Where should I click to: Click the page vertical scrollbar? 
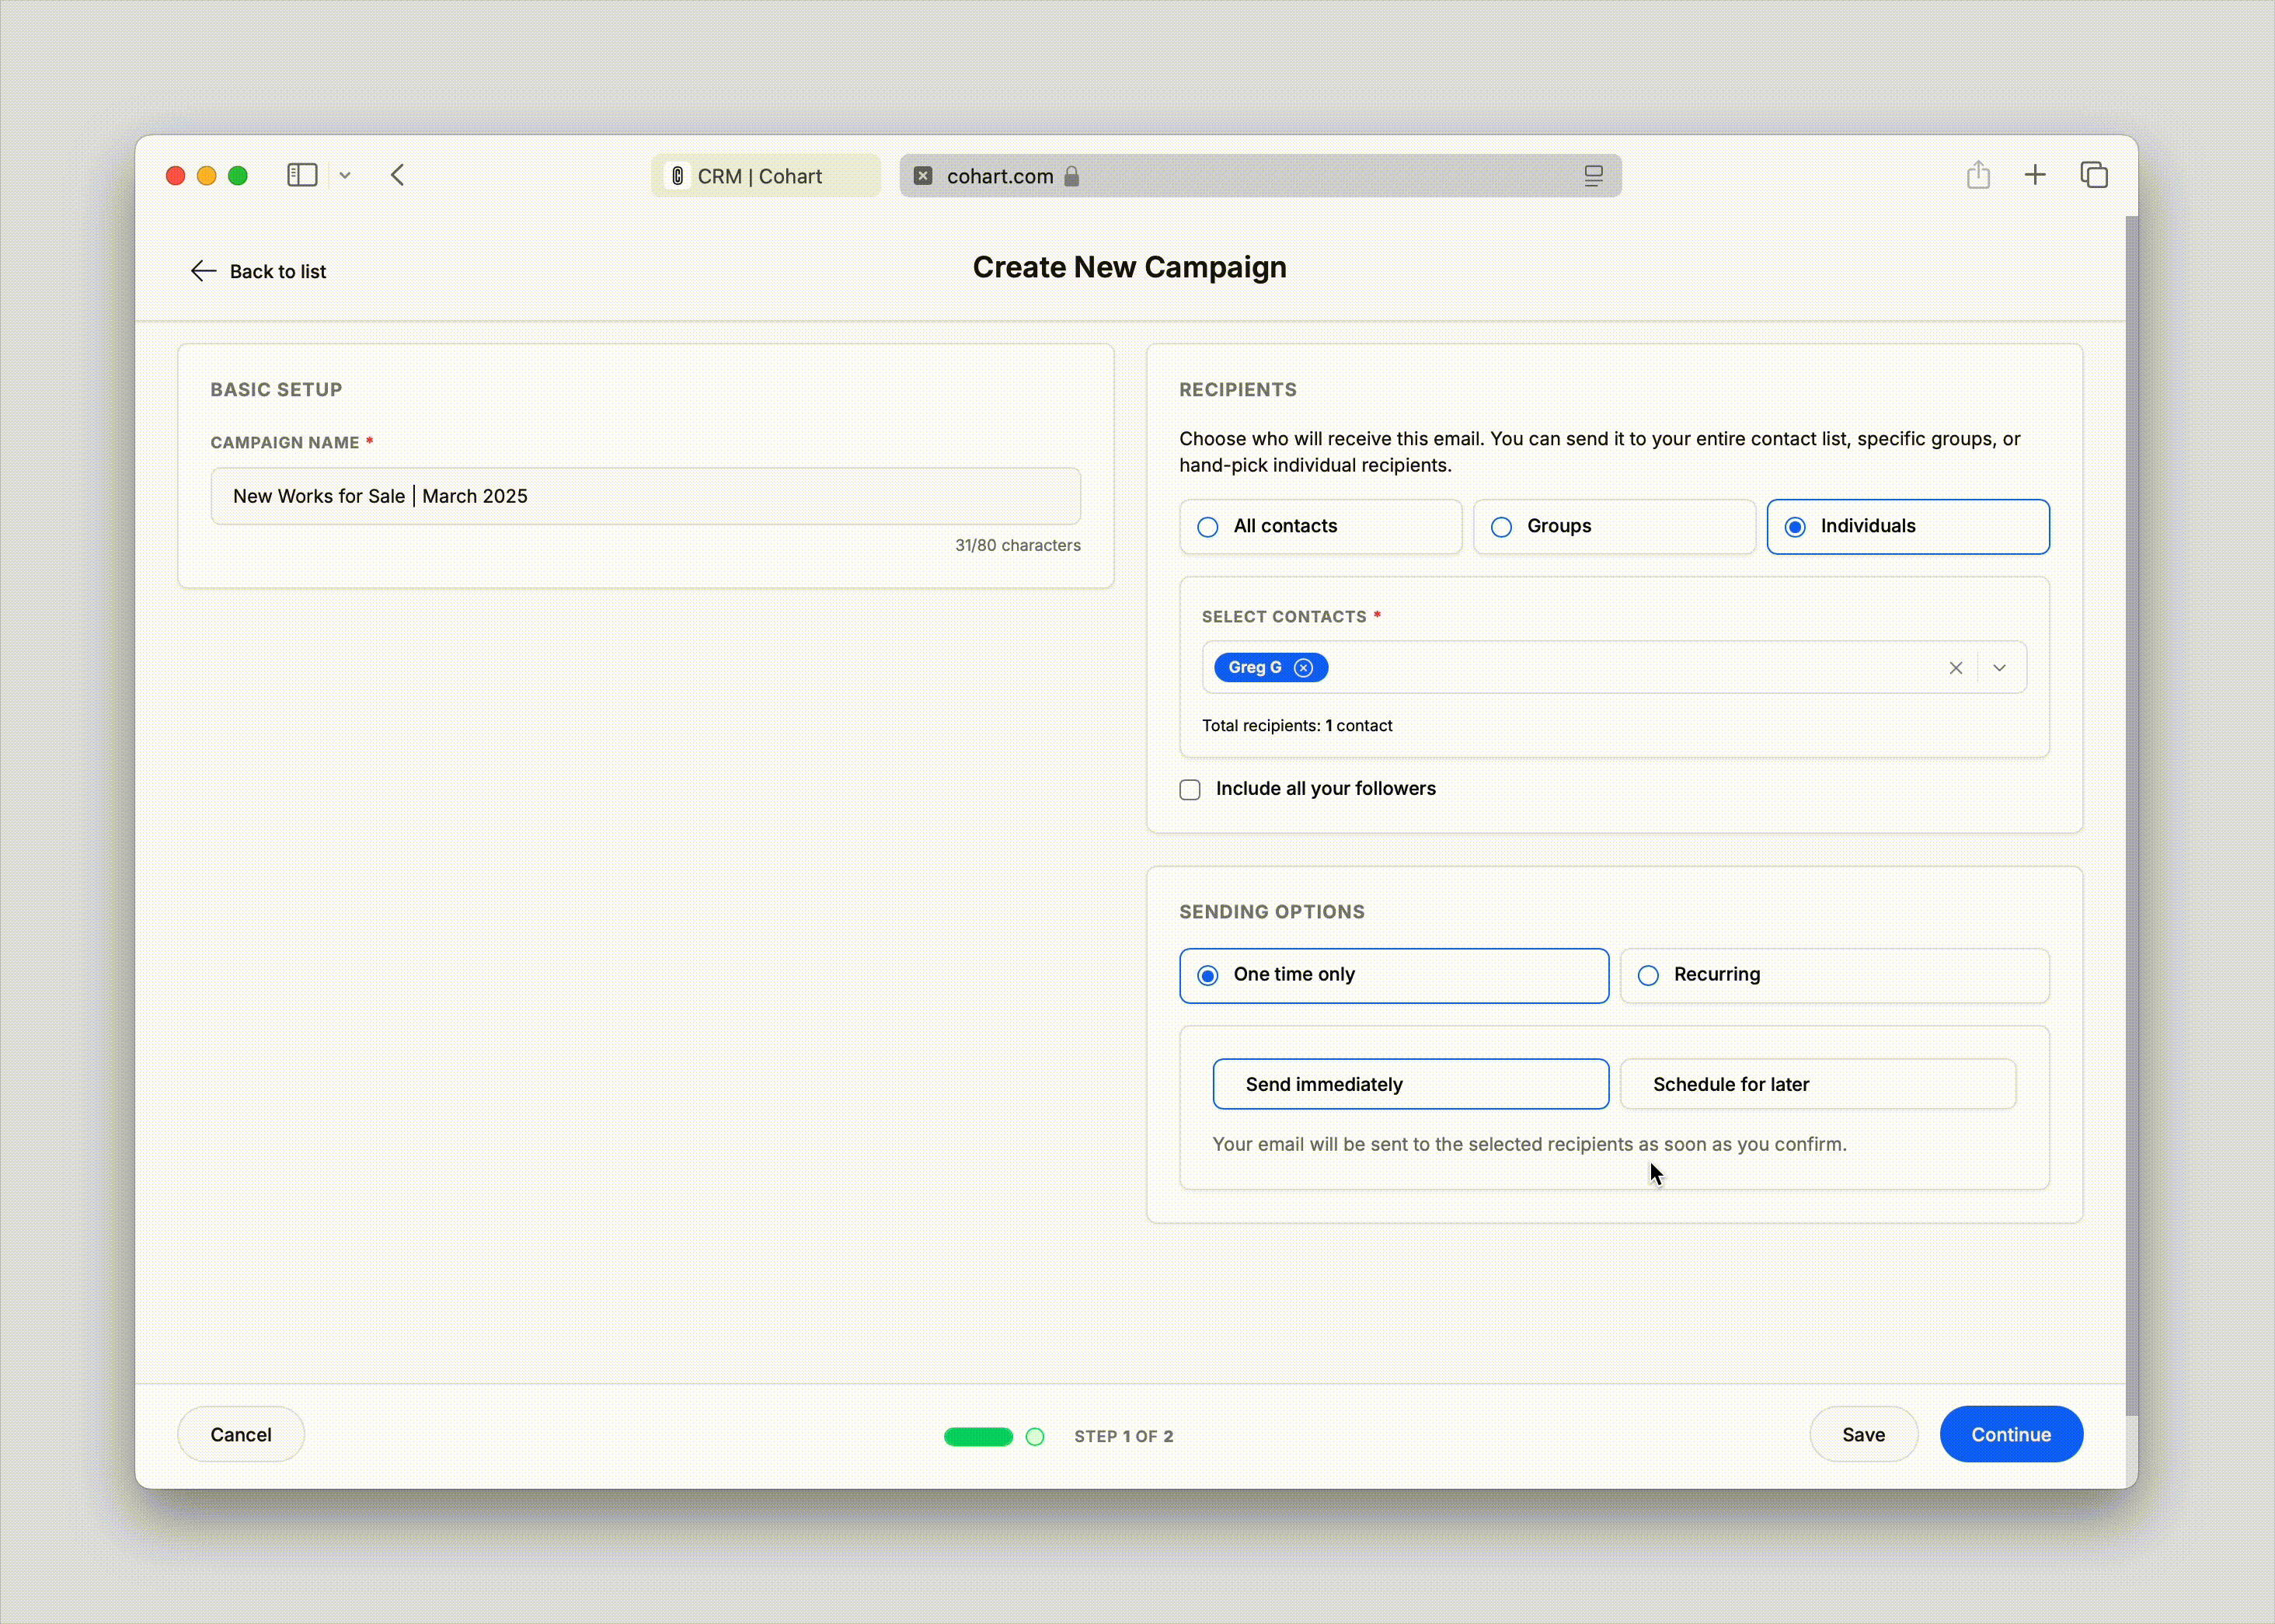tap(2131, 815)
